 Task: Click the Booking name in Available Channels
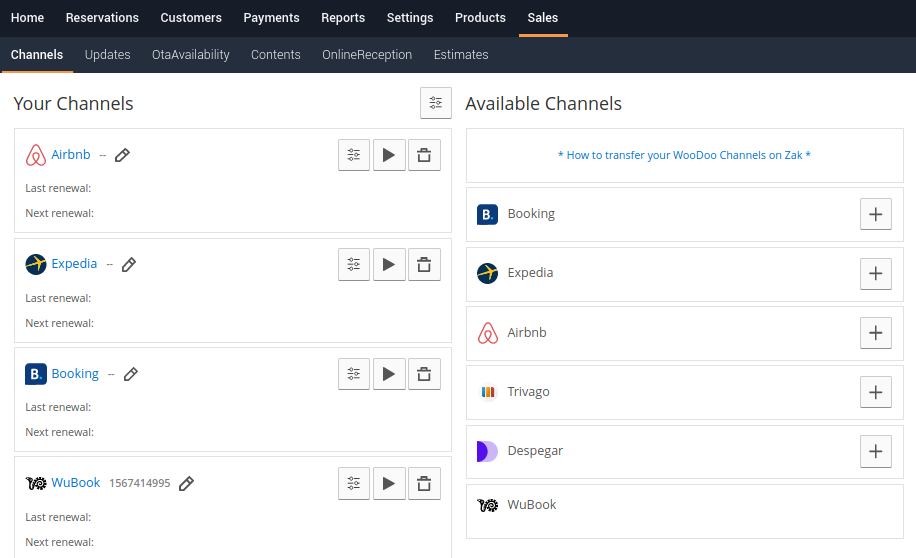click(x=531, y=214)
